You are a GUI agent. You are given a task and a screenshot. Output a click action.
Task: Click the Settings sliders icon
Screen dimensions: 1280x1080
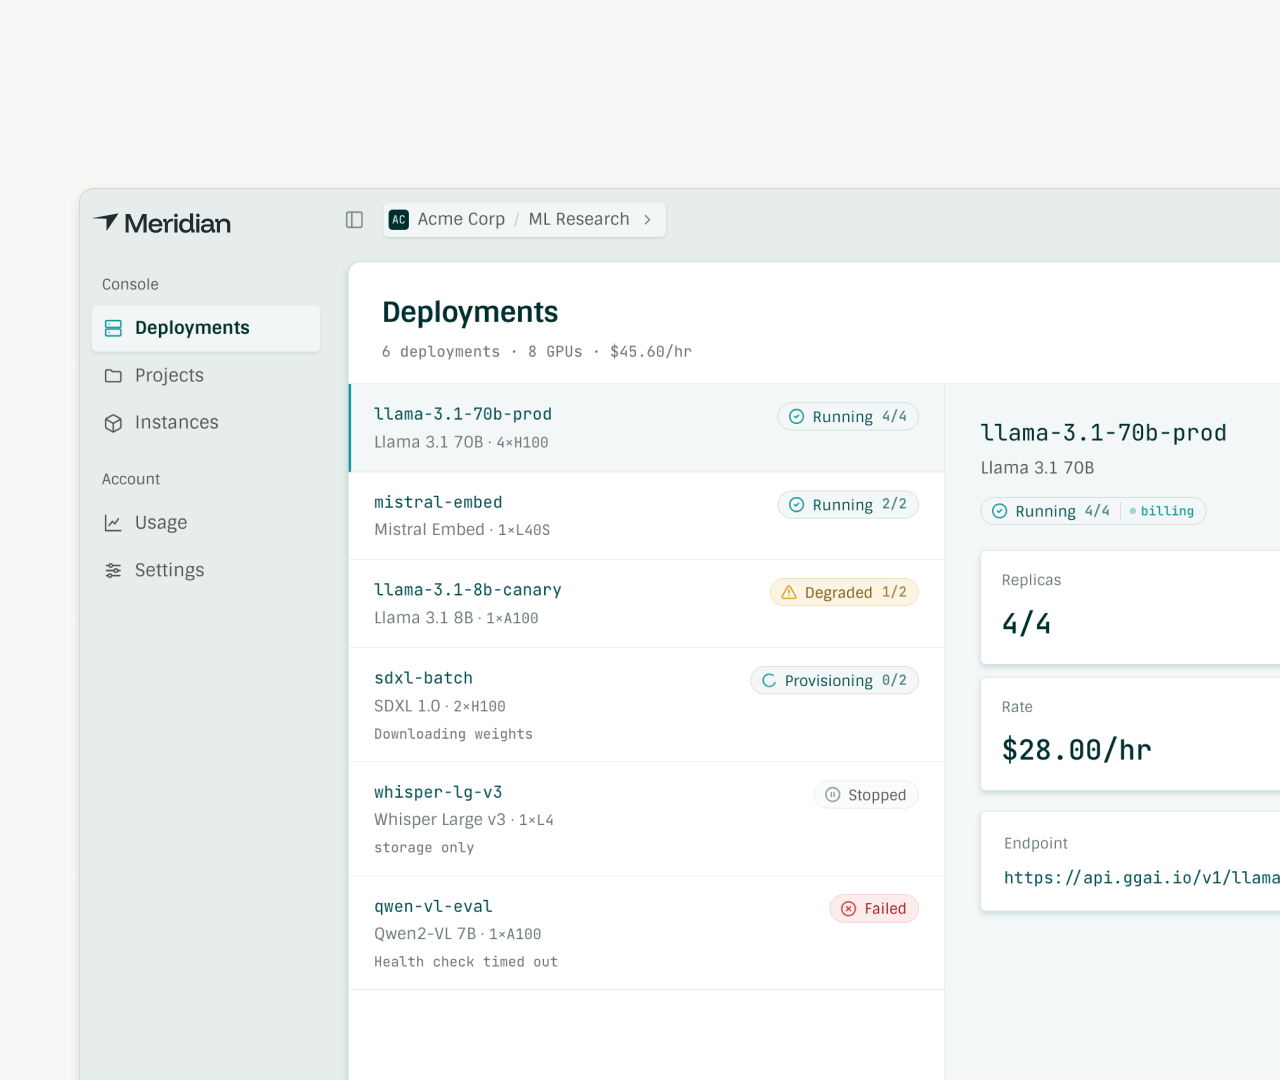click(x=114, y=570)
